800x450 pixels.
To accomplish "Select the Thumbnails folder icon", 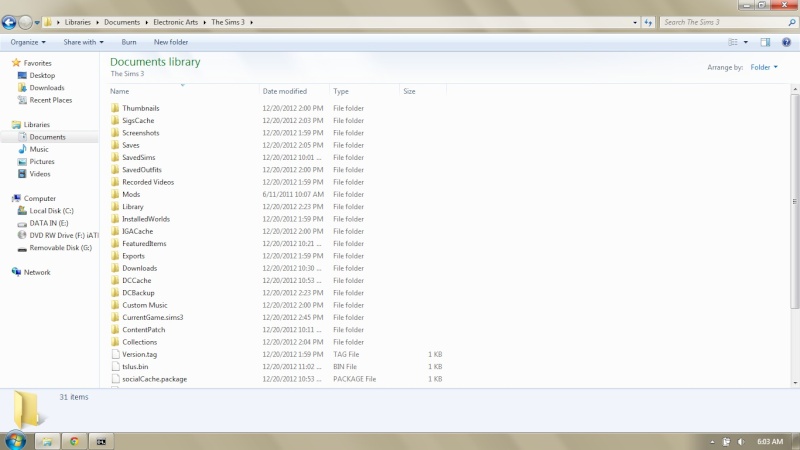I will [115, 108].
